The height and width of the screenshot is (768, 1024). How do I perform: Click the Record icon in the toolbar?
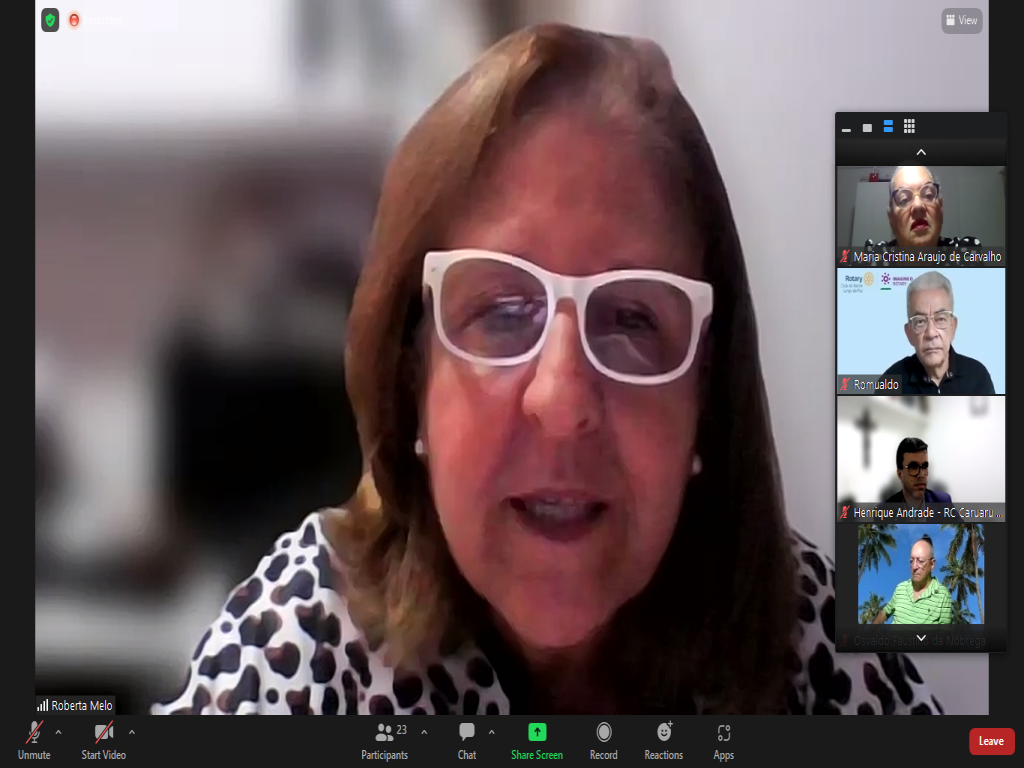(x=604, y=740)
